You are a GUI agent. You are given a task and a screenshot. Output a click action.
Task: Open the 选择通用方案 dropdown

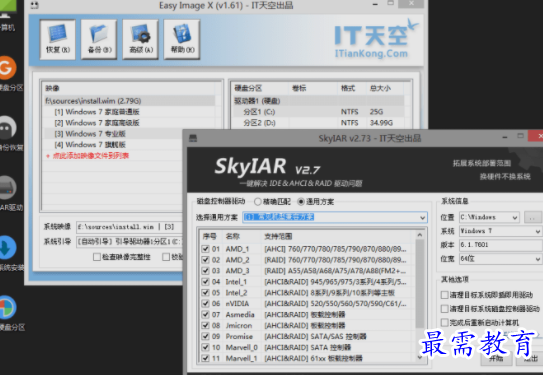[335, 217]
